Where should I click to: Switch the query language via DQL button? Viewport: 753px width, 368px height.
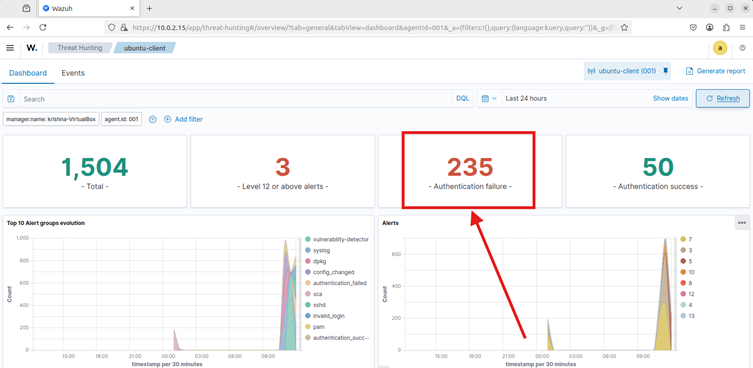[462, 98]
